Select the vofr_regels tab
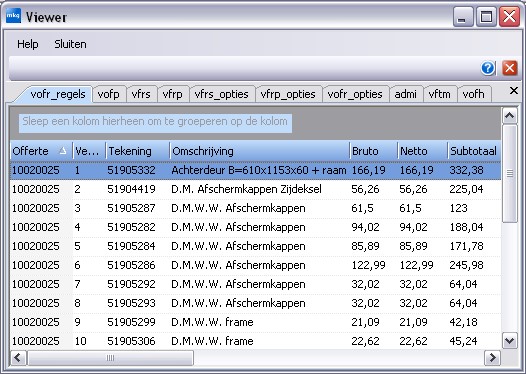The image size is (526, 374). [58, 94]
